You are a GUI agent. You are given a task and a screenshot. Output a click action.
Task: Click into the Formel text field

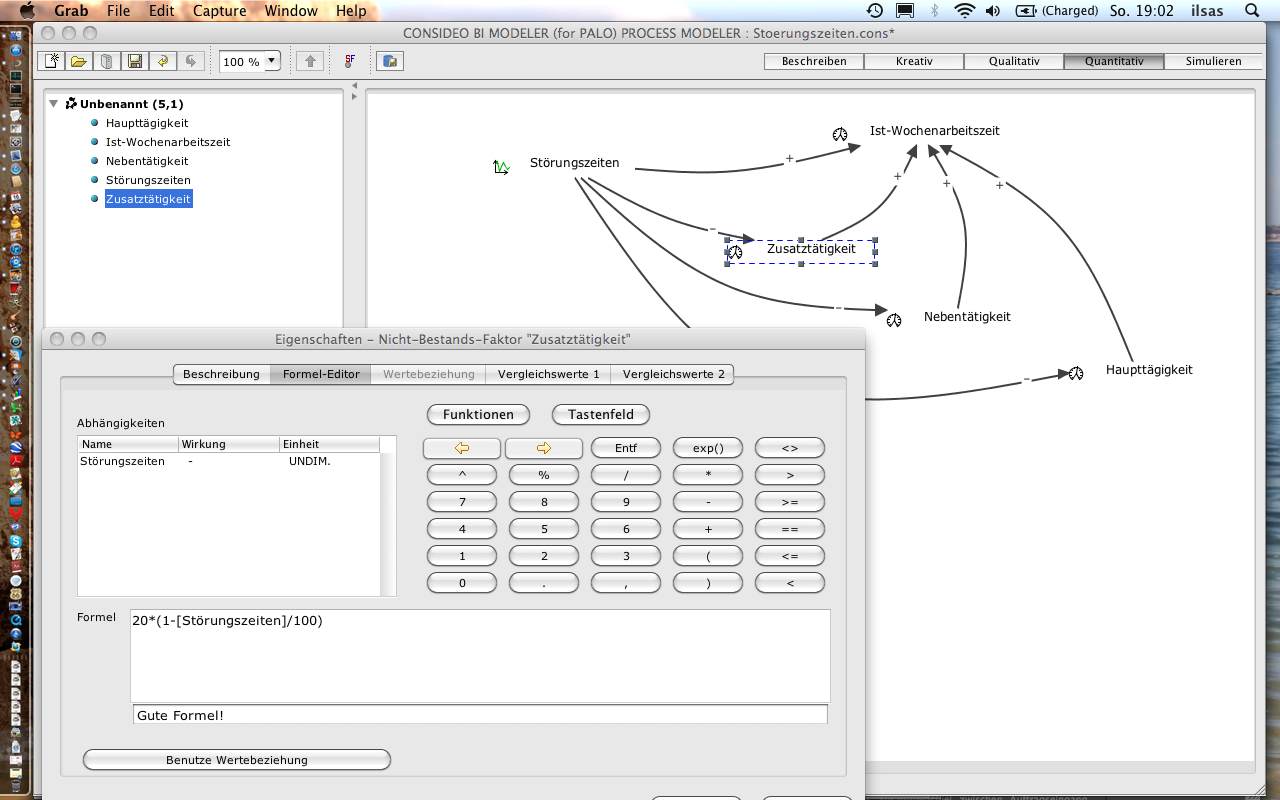click(480, 655)
